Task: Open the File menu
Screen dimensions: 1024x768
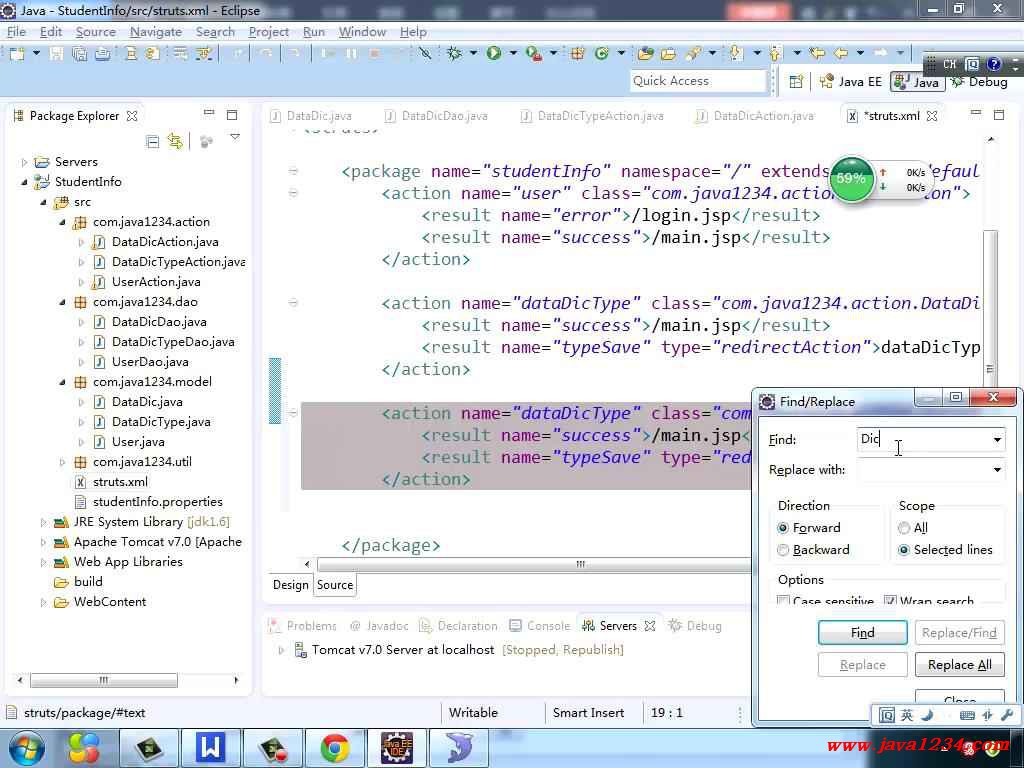Action: 16,31
